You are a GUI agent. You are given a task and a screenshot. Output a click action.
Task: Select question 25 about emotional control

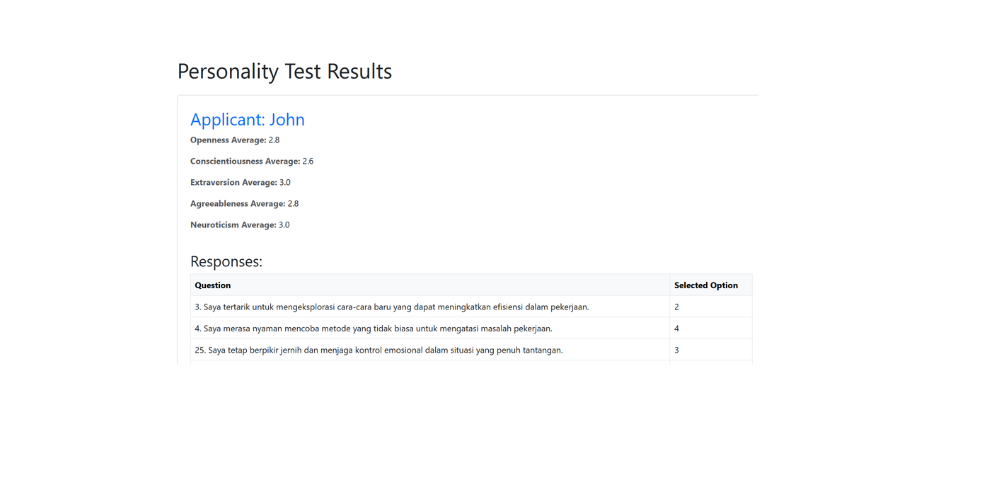378,350
